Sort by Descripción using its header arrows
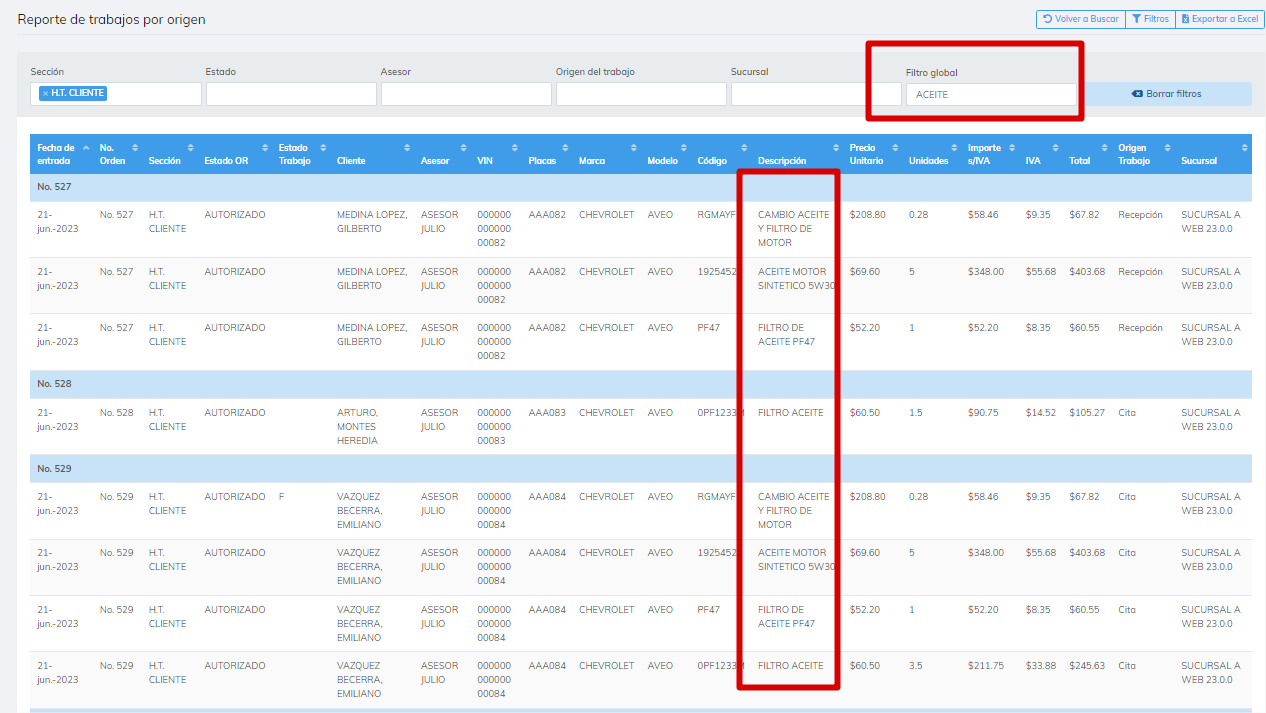Screen dimensions: 1266x713 coord(836,148)
